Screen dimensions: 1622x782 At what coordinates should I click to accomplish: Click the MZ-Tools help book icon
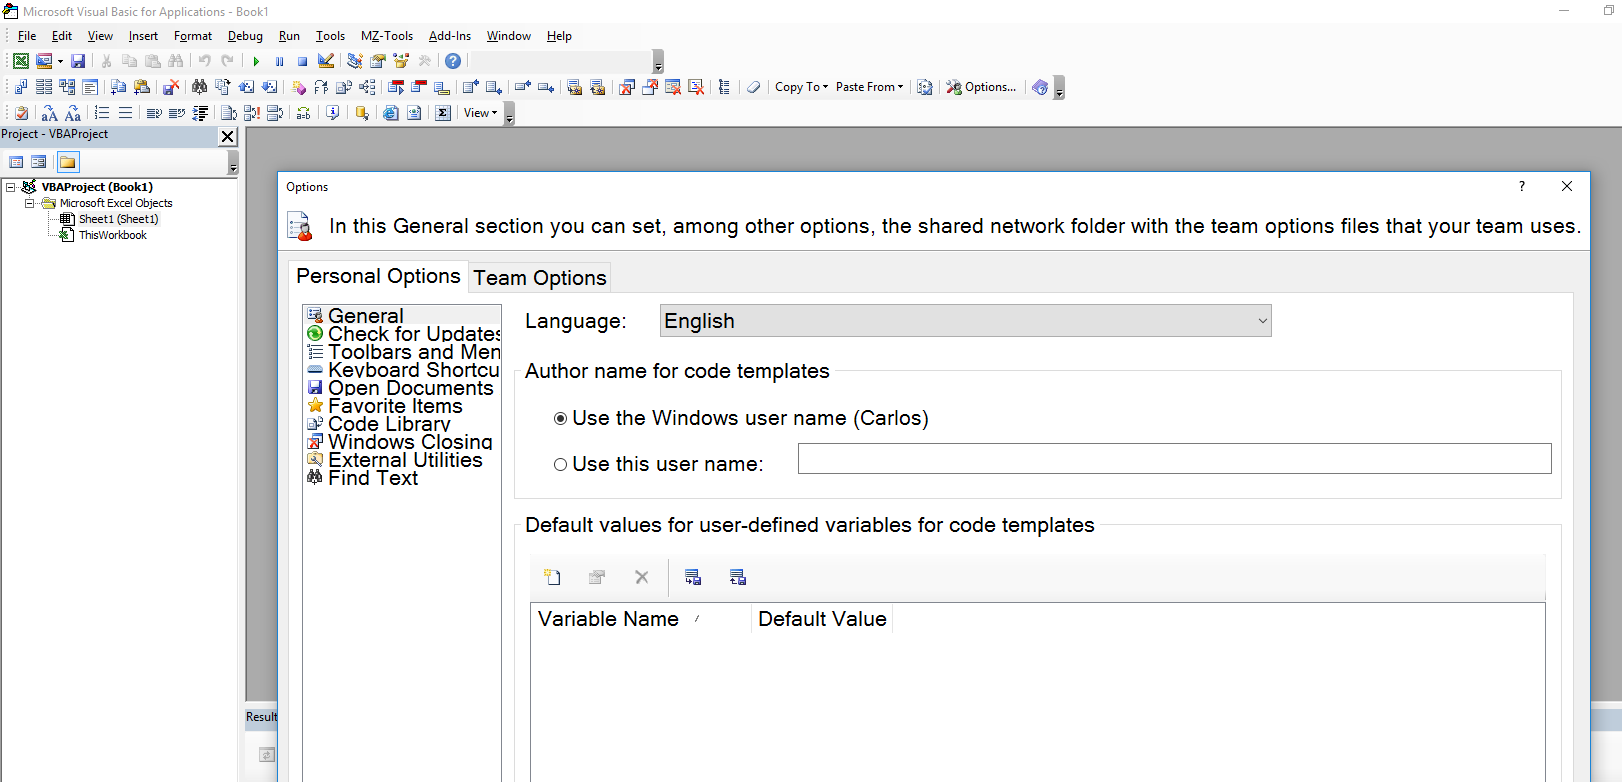pyautogui.click(x=1040, y=87)
